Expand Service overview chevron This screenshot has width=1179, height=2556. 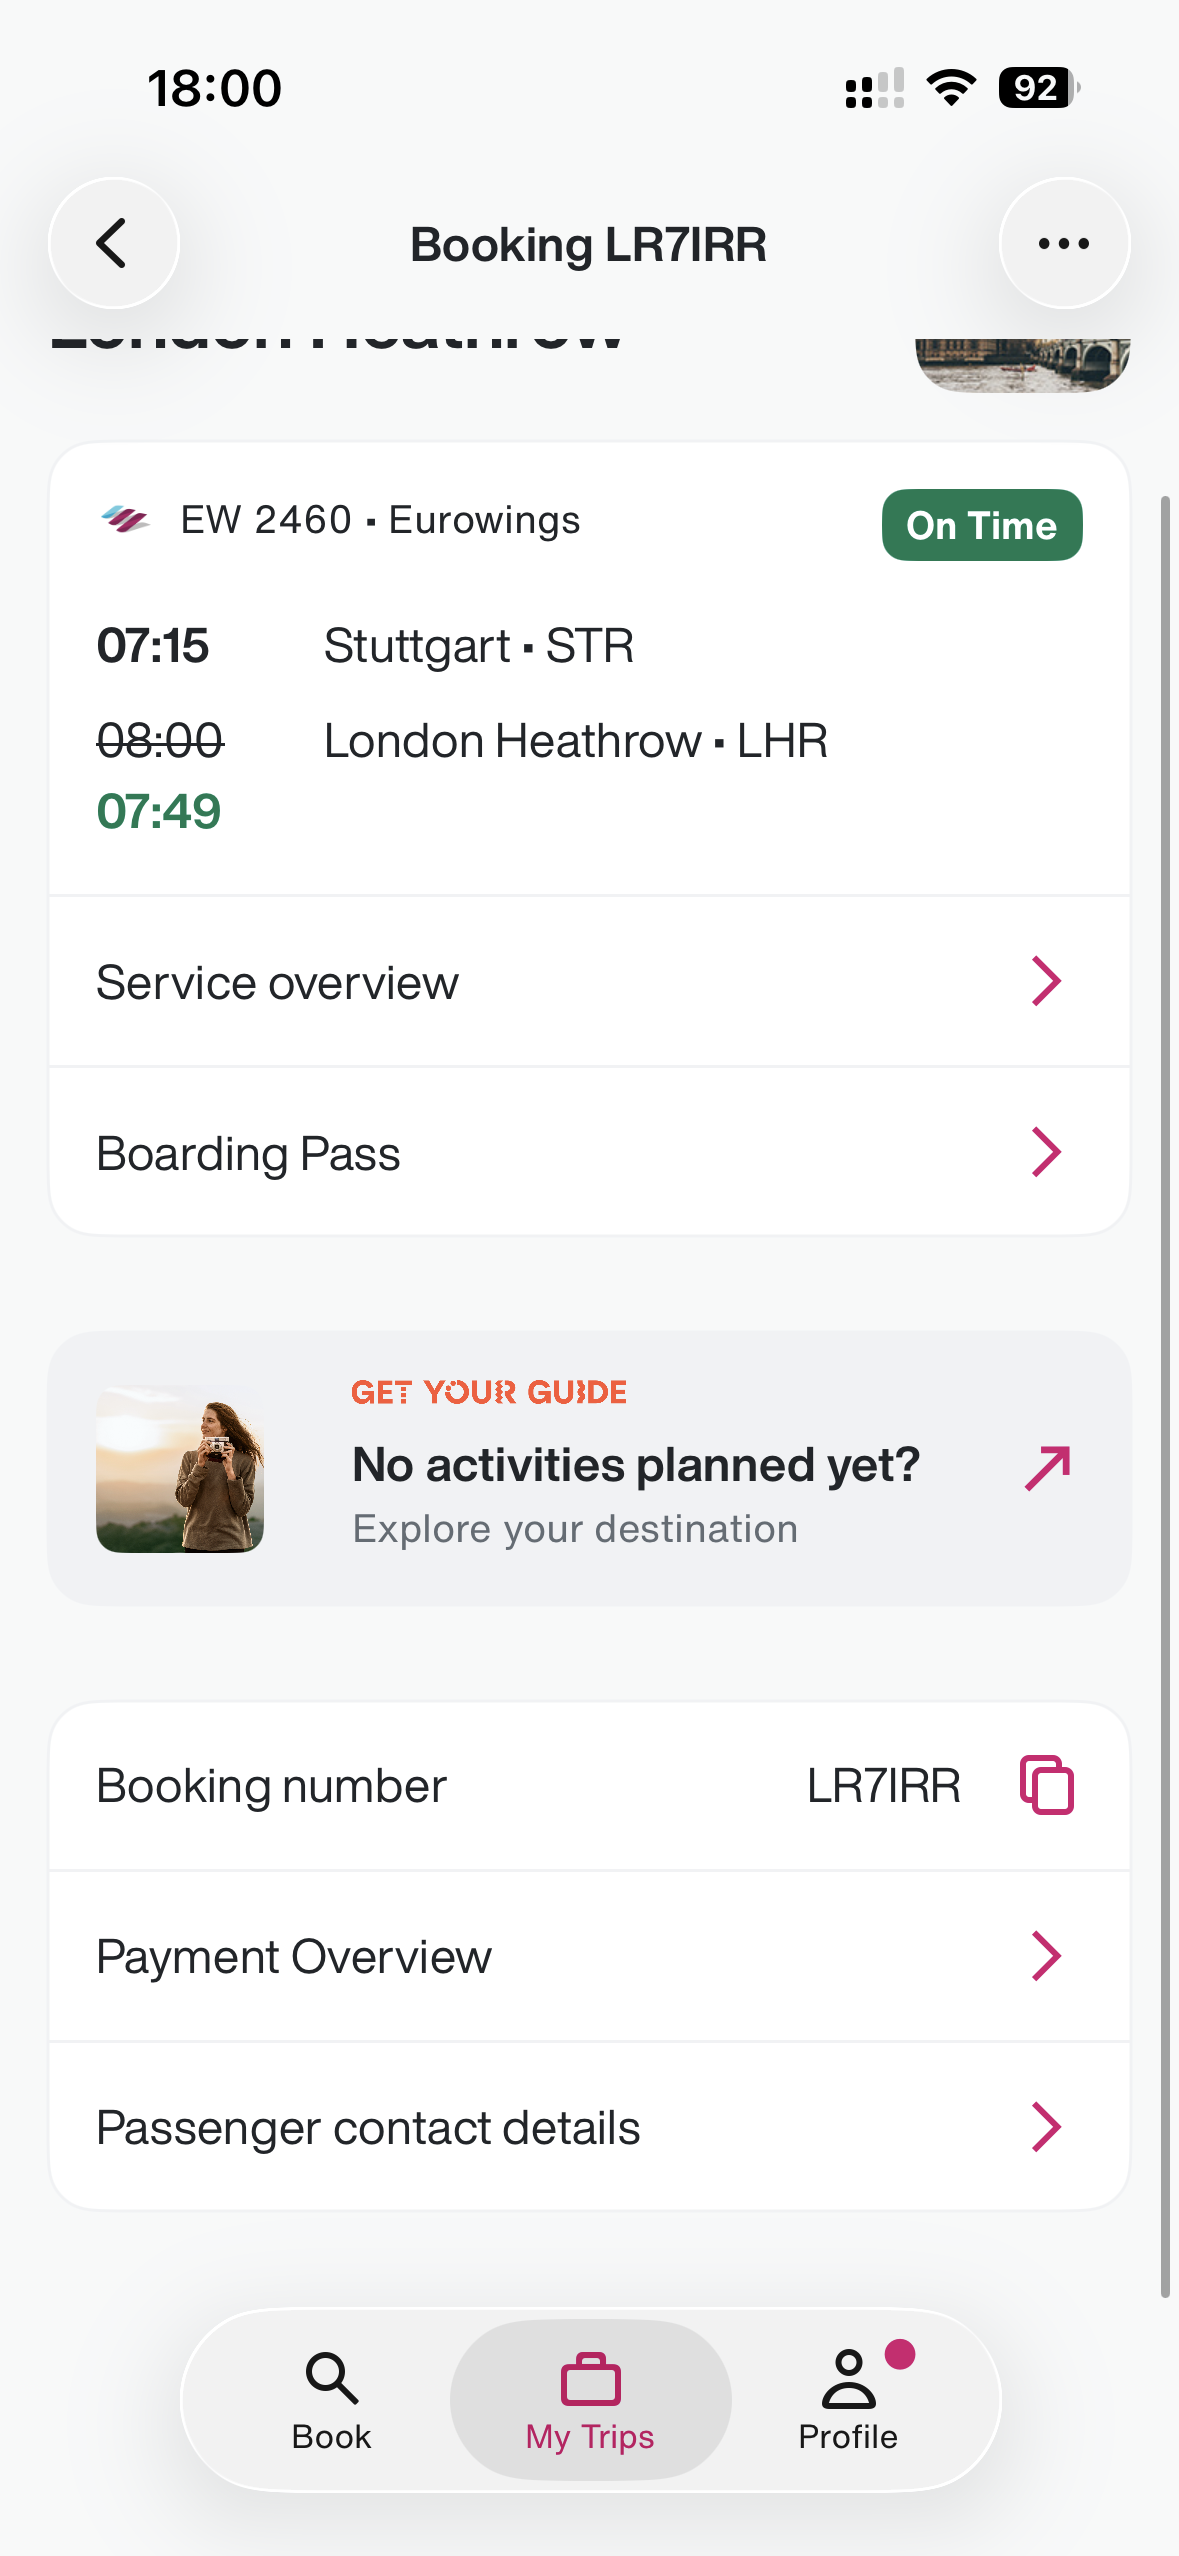[x=1045, y=982]
